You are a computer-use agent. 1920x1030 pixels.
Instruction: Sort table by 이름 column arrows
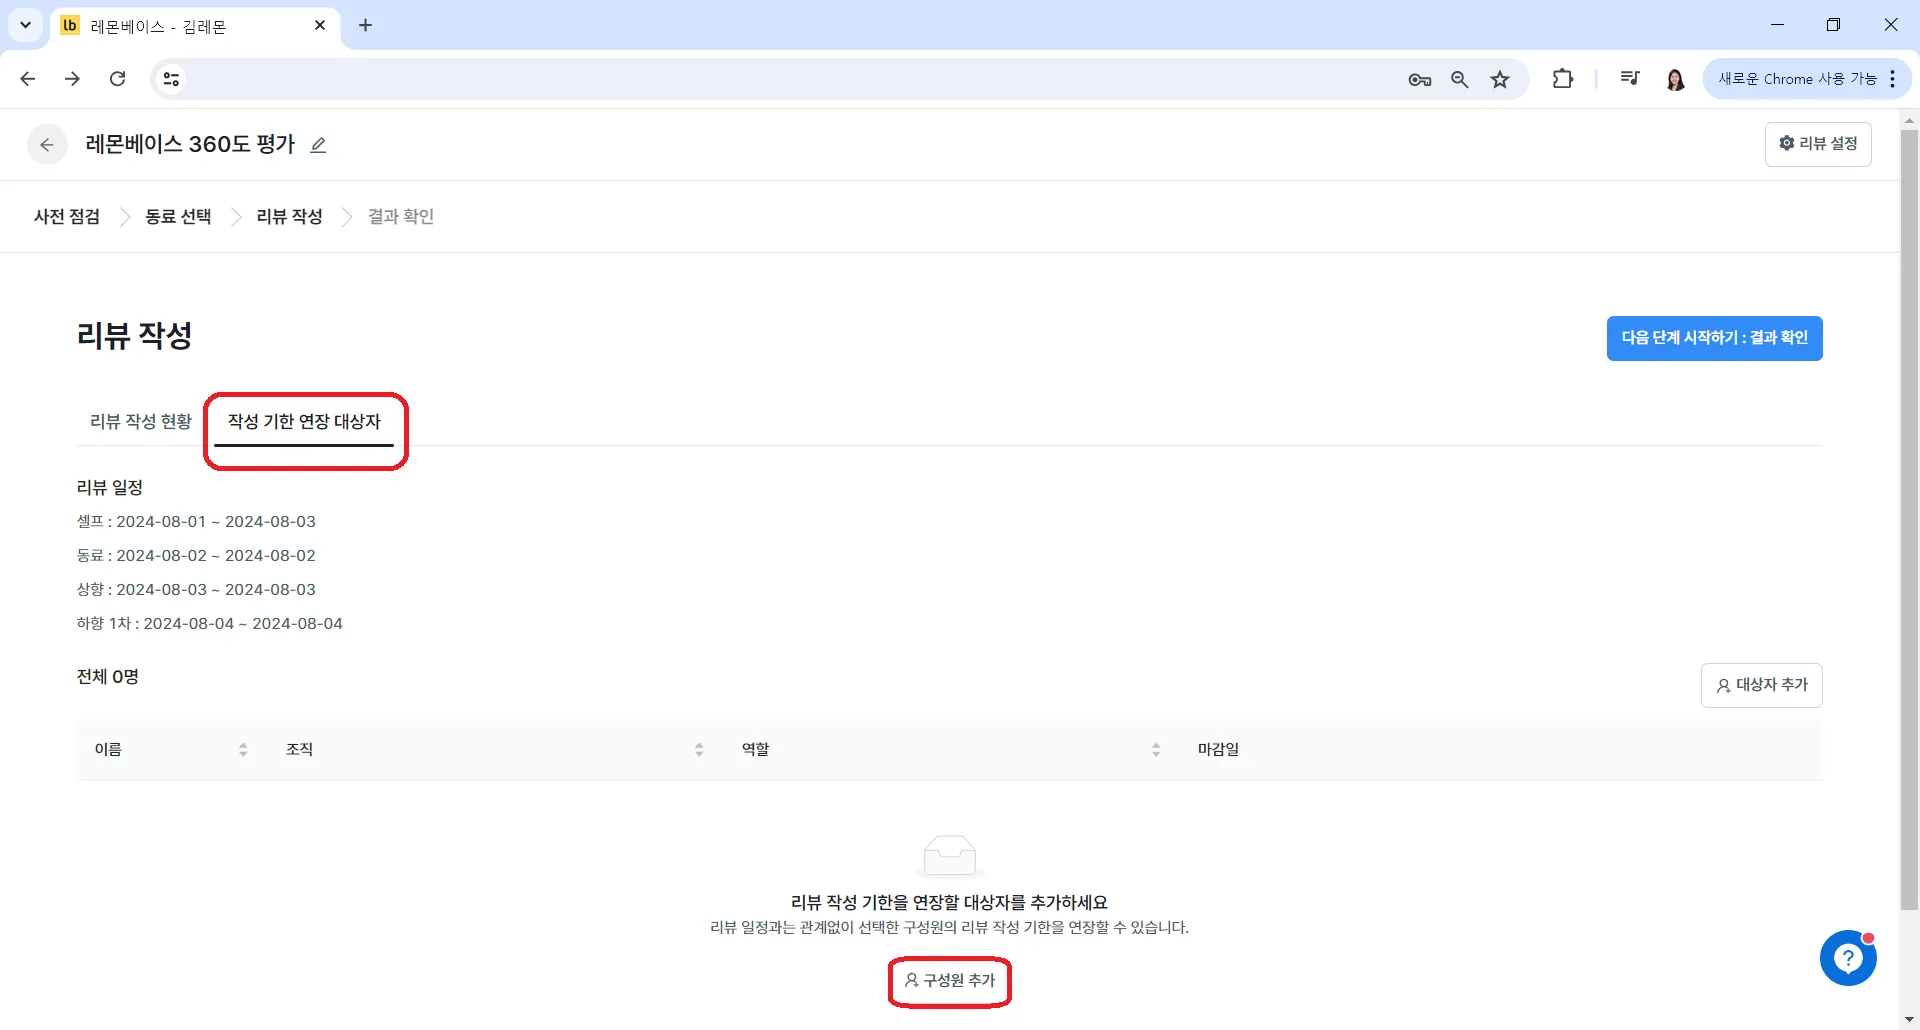click(x=243, y=750)
